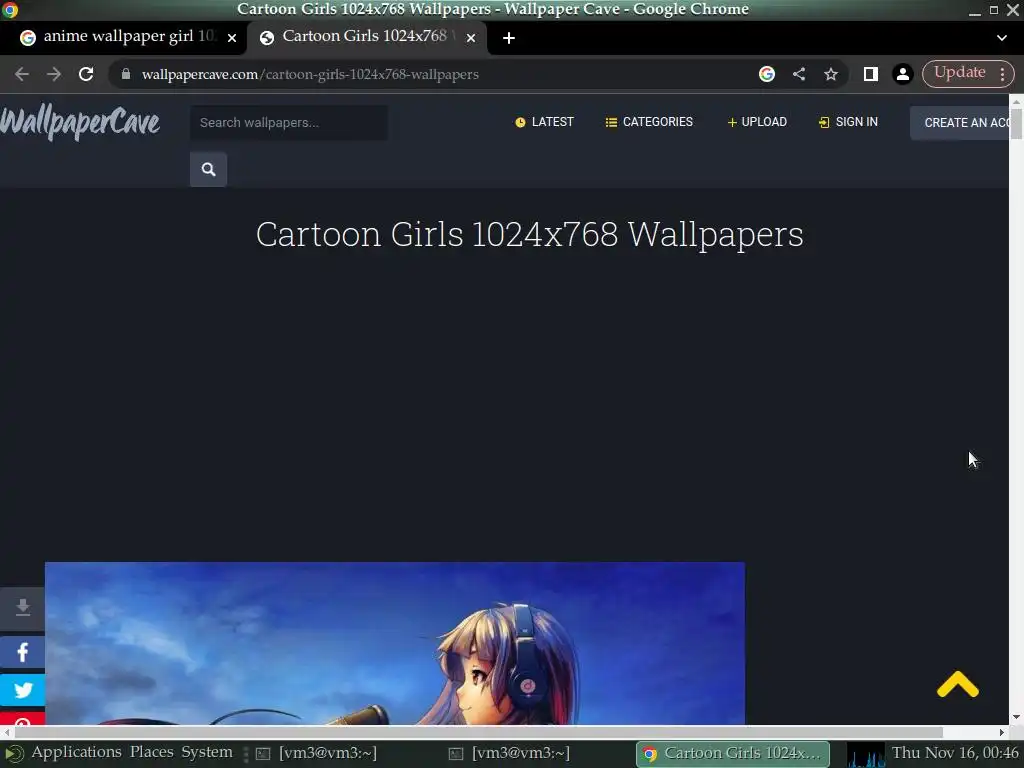
Task: Go to WallpaperCave home logo
Action: pyautogui.click(x=80, y=123)
